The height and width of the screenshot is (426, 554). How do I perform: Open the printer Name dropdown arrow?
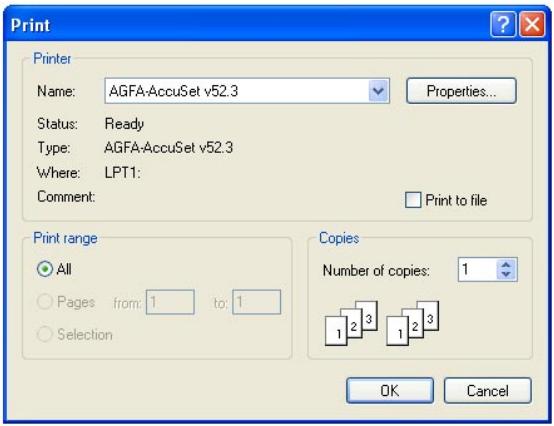click(x=378, y=91)
